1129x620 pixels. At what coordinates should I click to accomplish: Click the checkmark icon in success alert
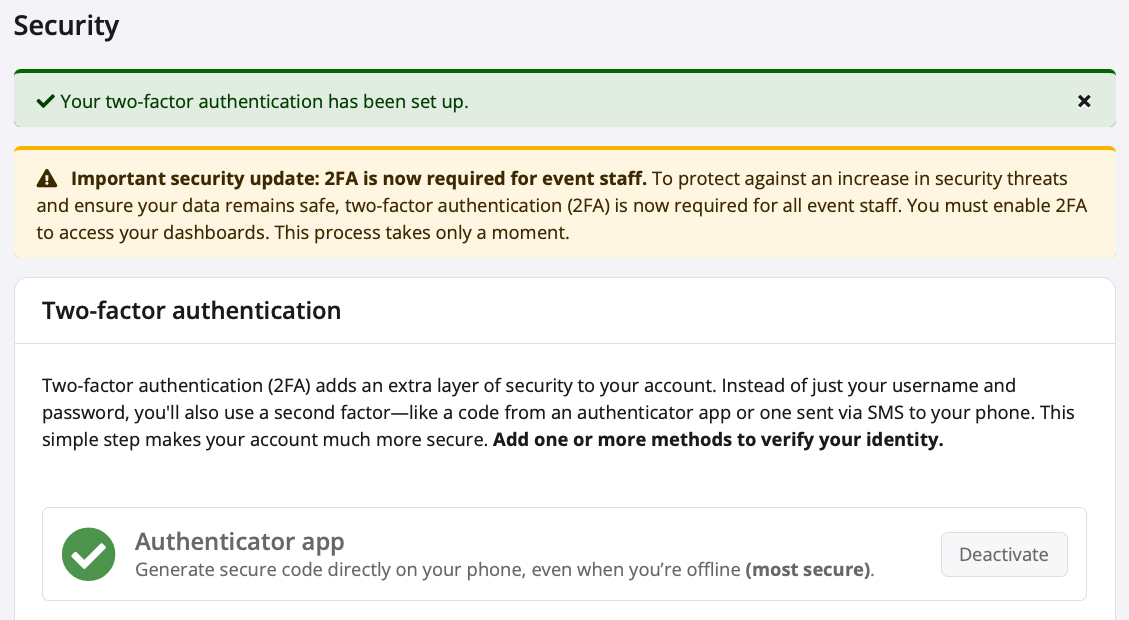coord(45,101)
